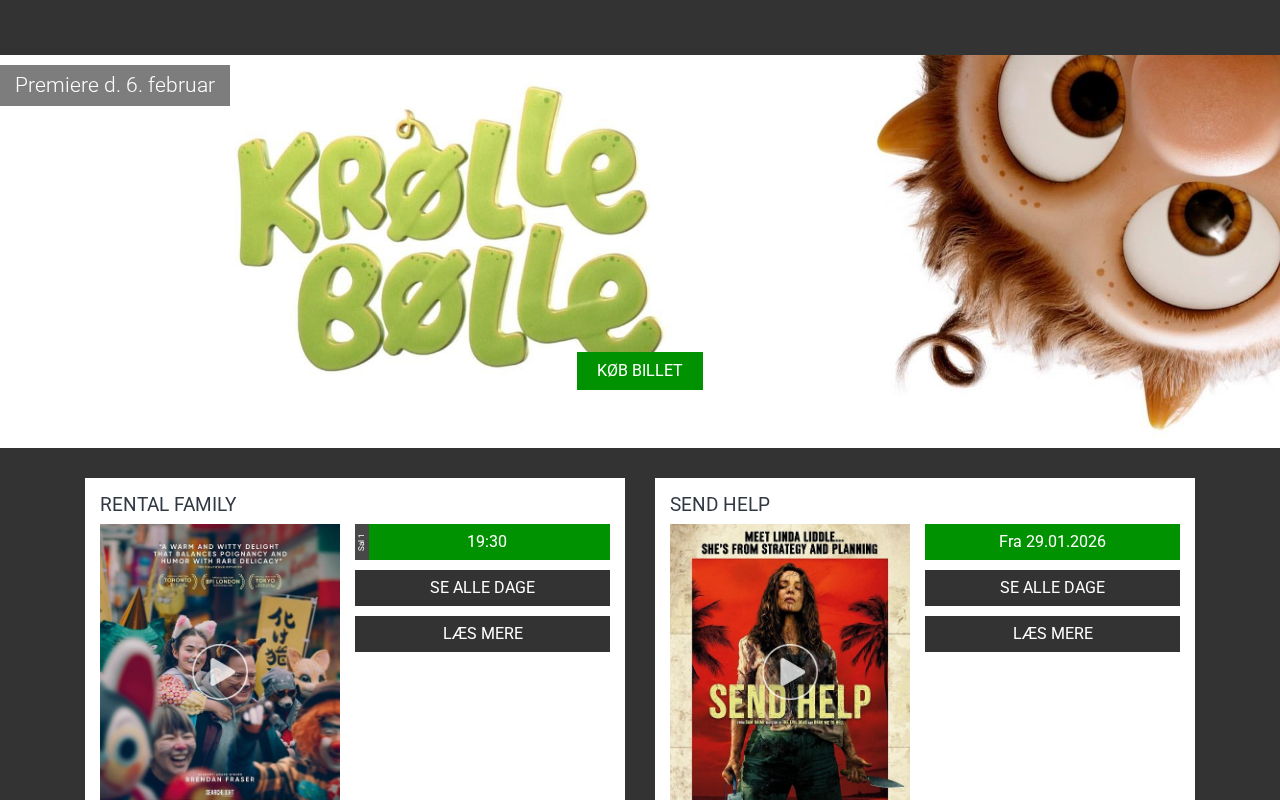Click the green Krølle Bølle logo

pyautogui.click(x=450, y=228)
